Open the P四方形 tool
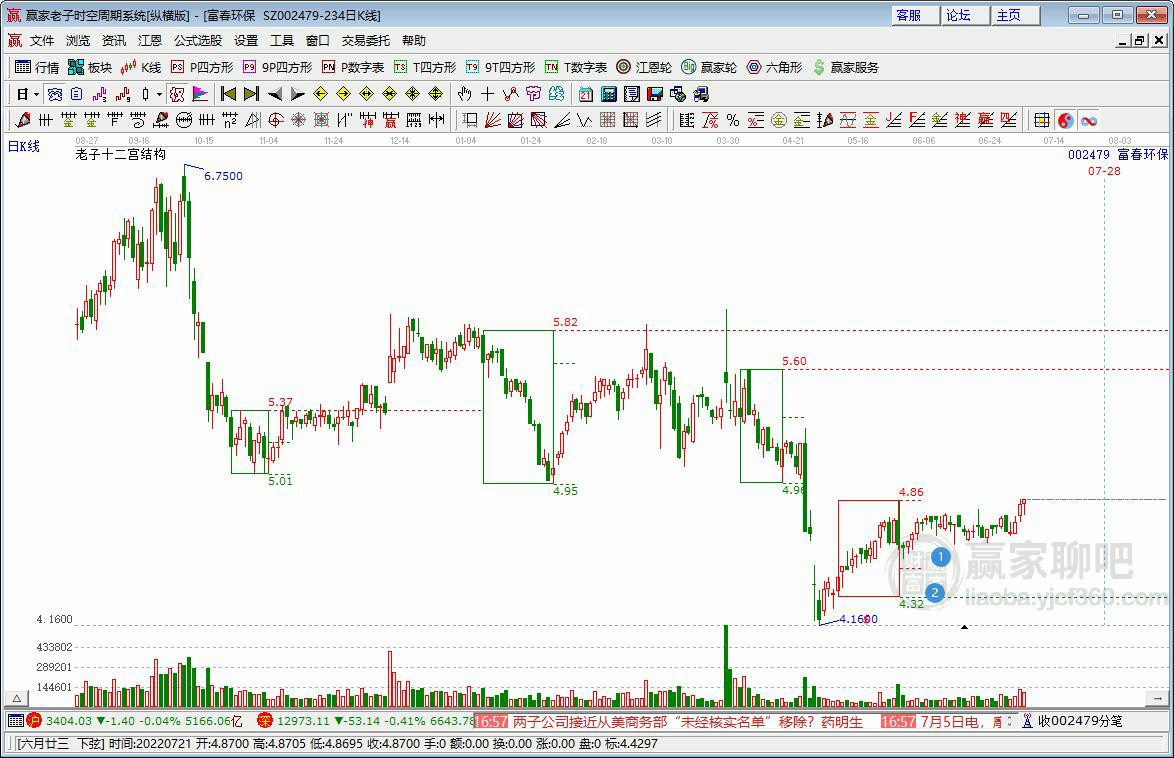The width and height of the screenshot is (1174, 758). [202, 67]
